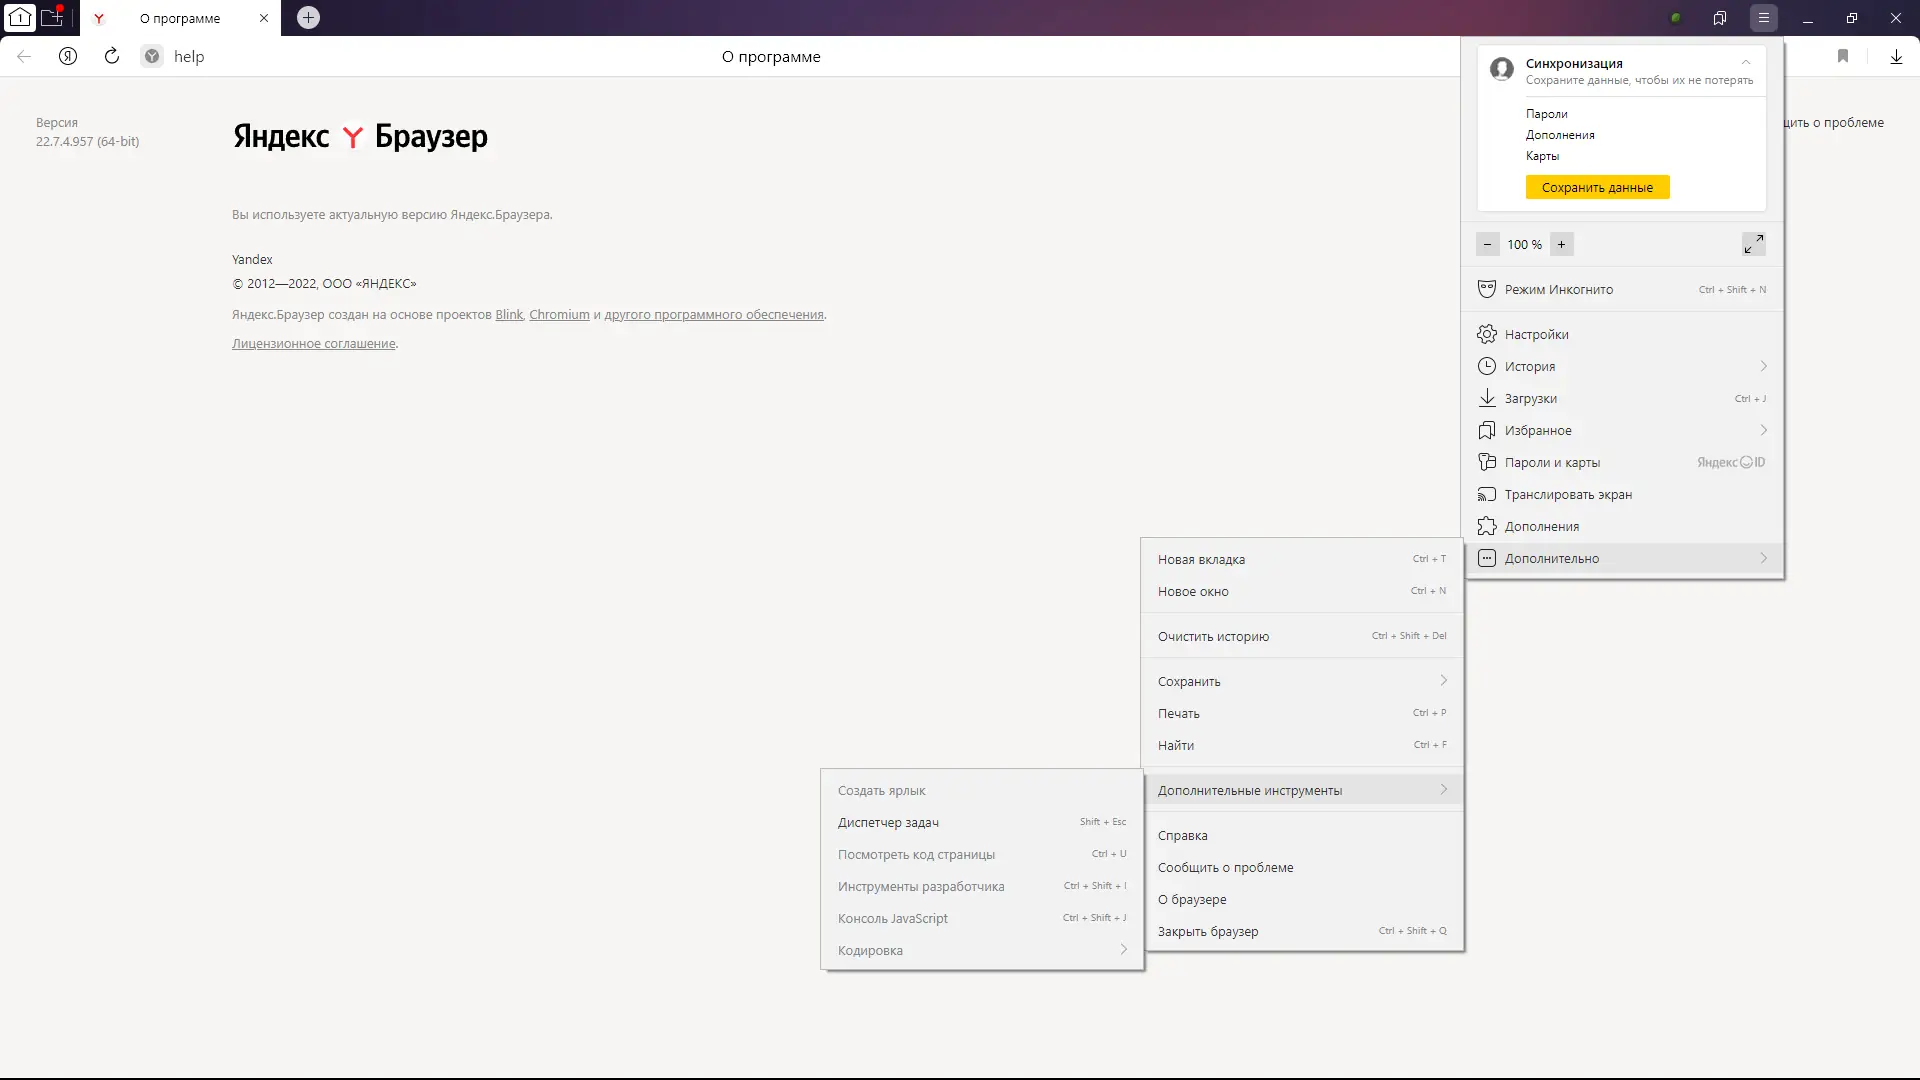Click the address bar showing help
The height and width of the screenshot is (1080, 1920).
pyautogui.click(x=189, y=56)
